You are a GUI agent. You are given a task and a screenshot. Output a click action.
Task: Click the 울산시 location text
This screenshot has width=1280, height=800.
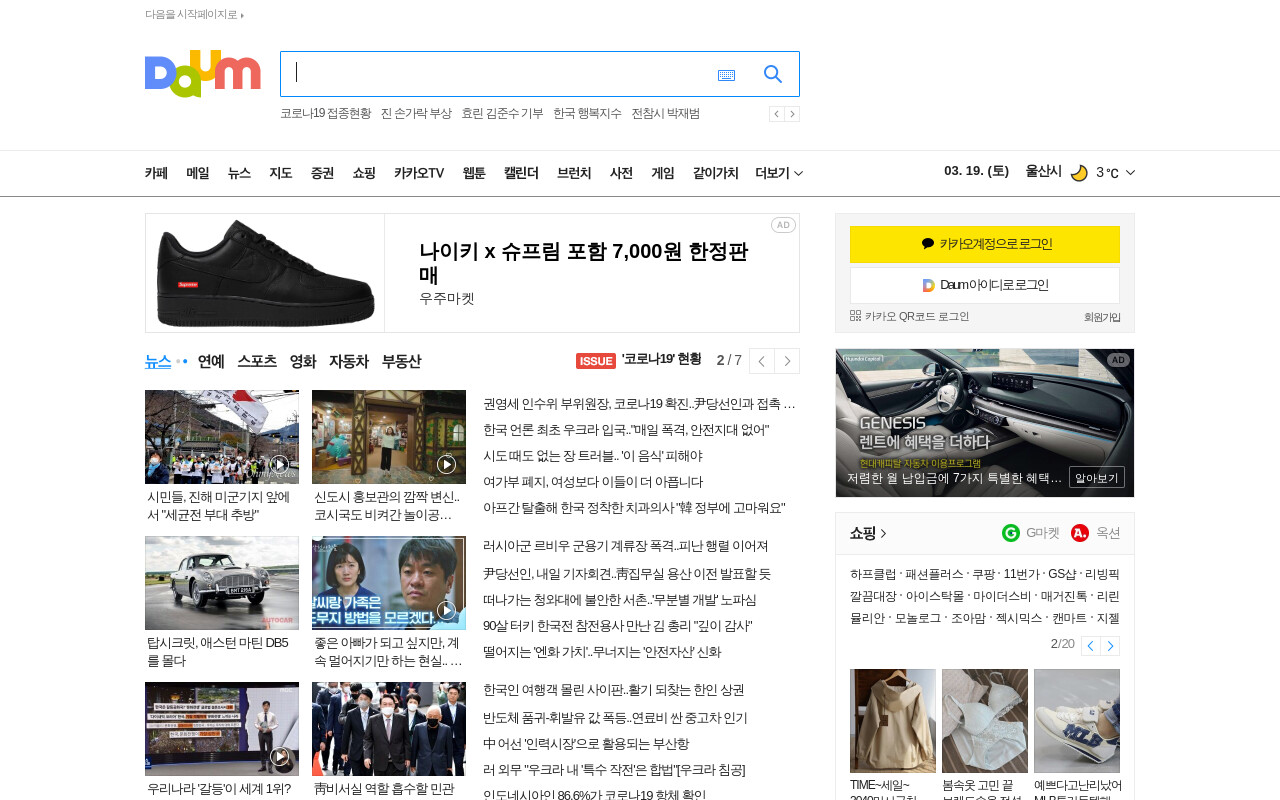1043,172
